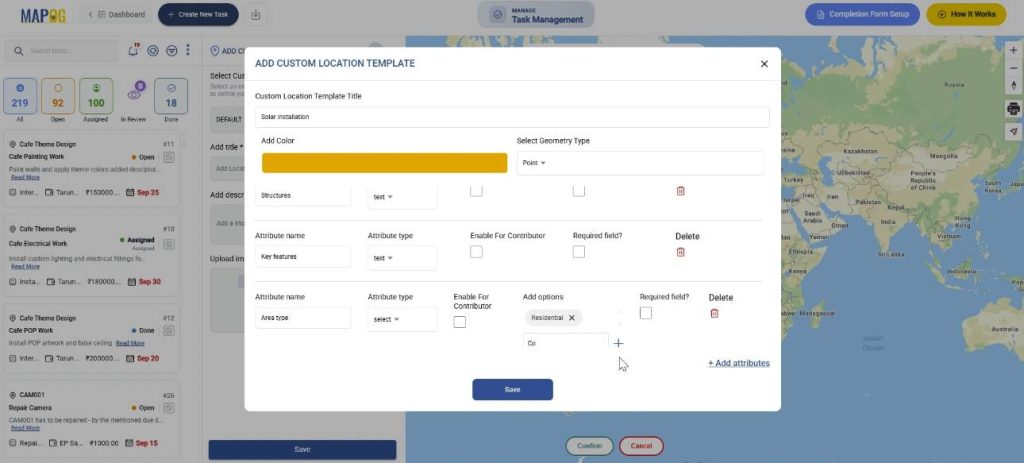This screenshot has width=1024, height=463.
Task: Open status icon on Cafe Painting Work card
Action: (x=168, y=157)
